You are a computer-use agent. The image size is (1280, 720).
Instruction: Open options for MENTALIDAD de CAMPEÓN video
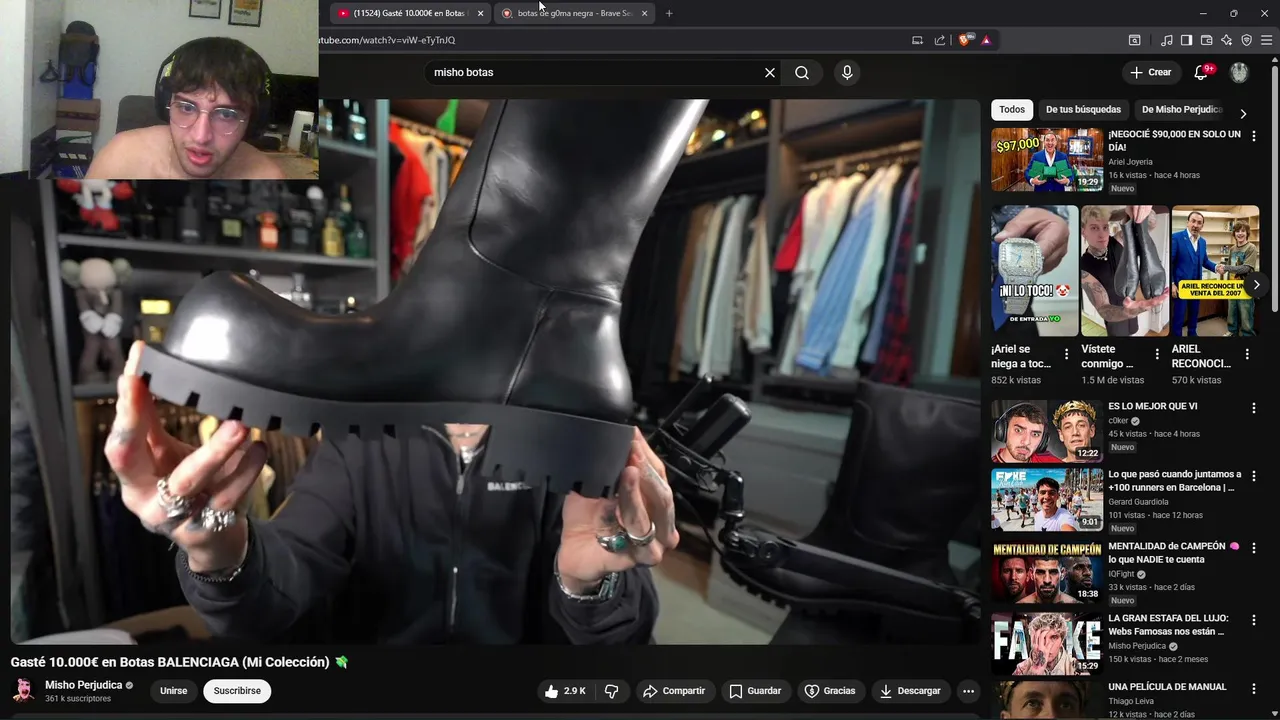(1254, 548)
